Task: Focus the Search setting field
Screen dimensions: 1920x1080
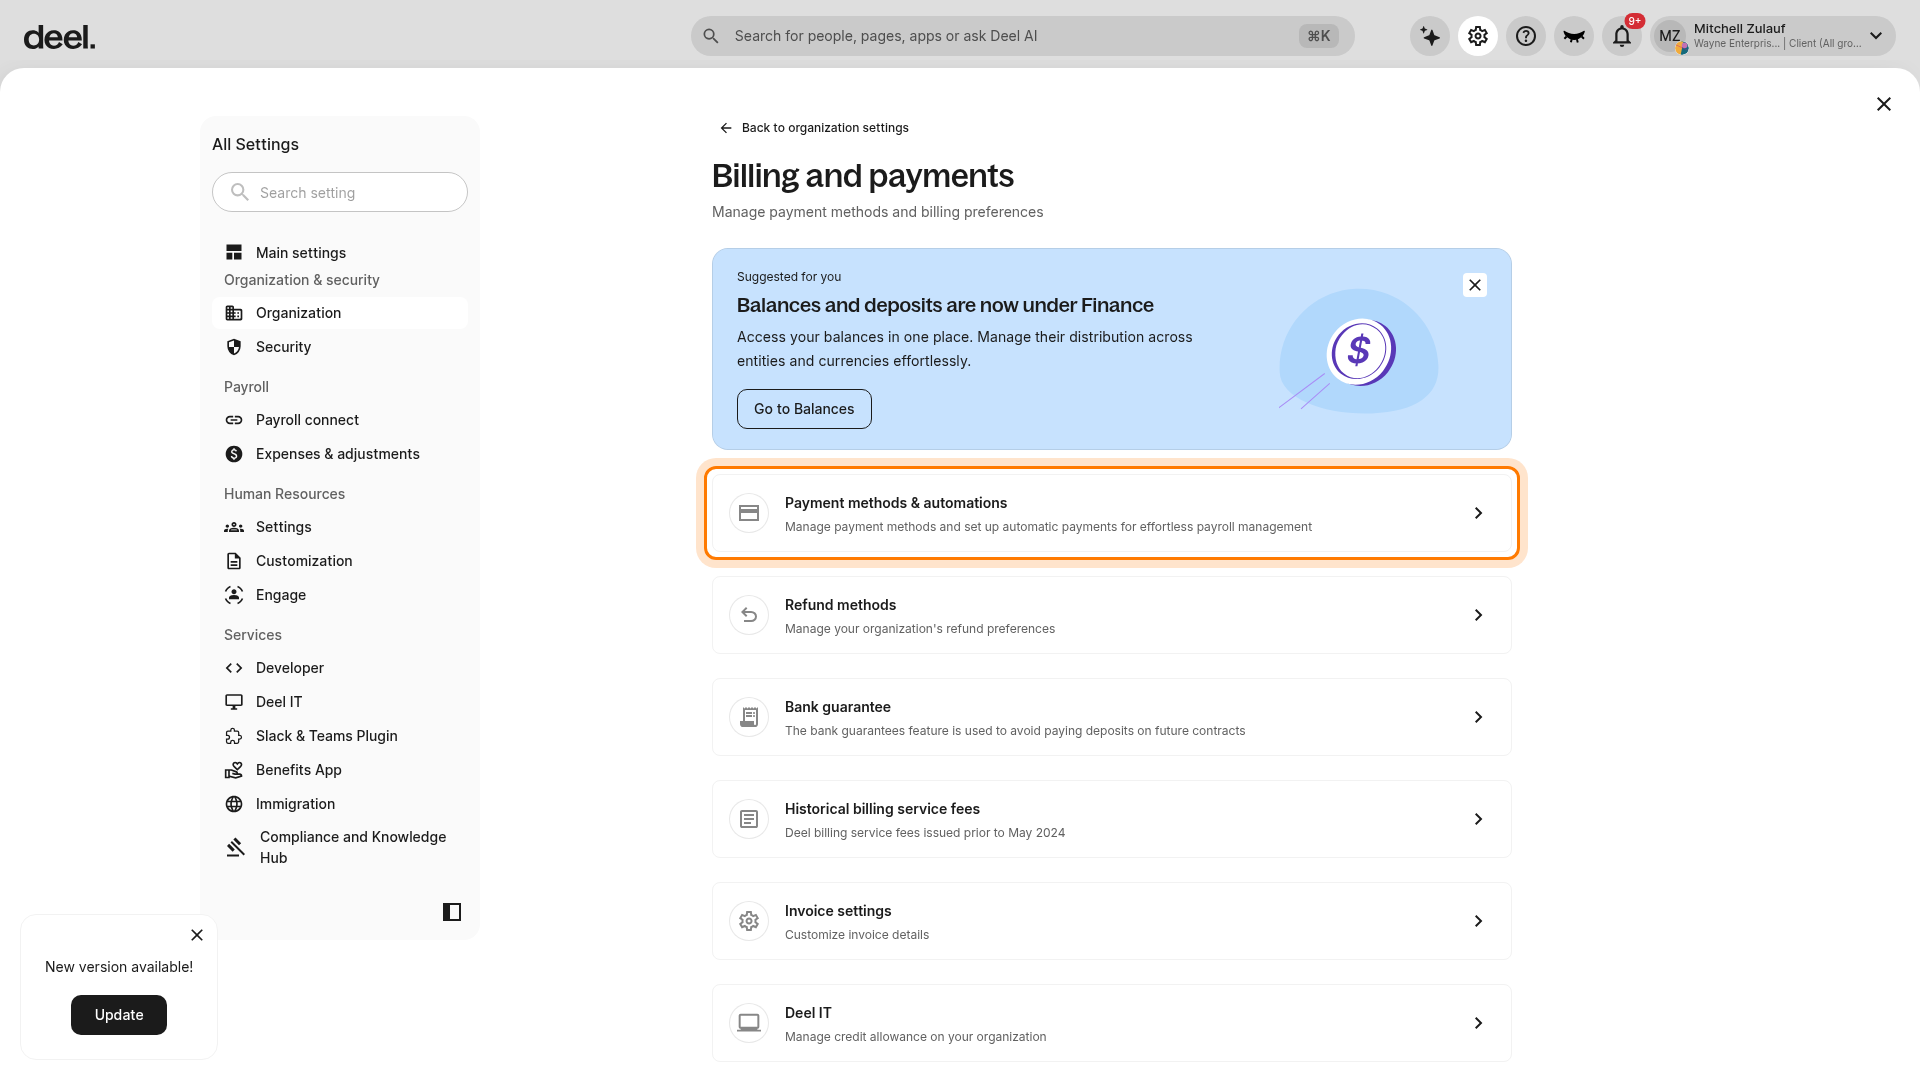Action: [x=340, y=192]
